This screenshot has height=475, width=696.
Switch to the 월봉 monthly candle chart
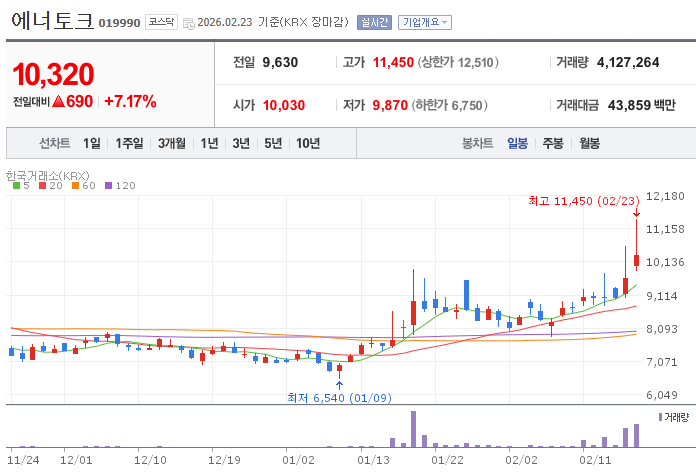pos(589,143)
